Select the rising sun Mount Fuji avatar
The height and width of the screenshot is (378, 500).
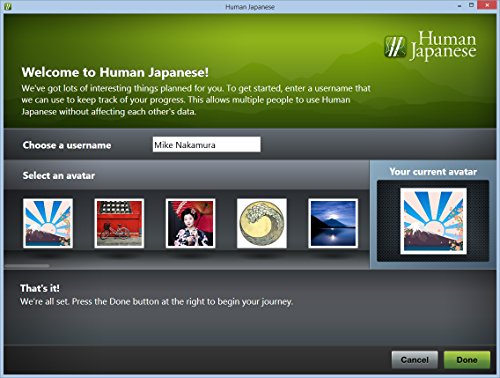(x=48, y=223)
